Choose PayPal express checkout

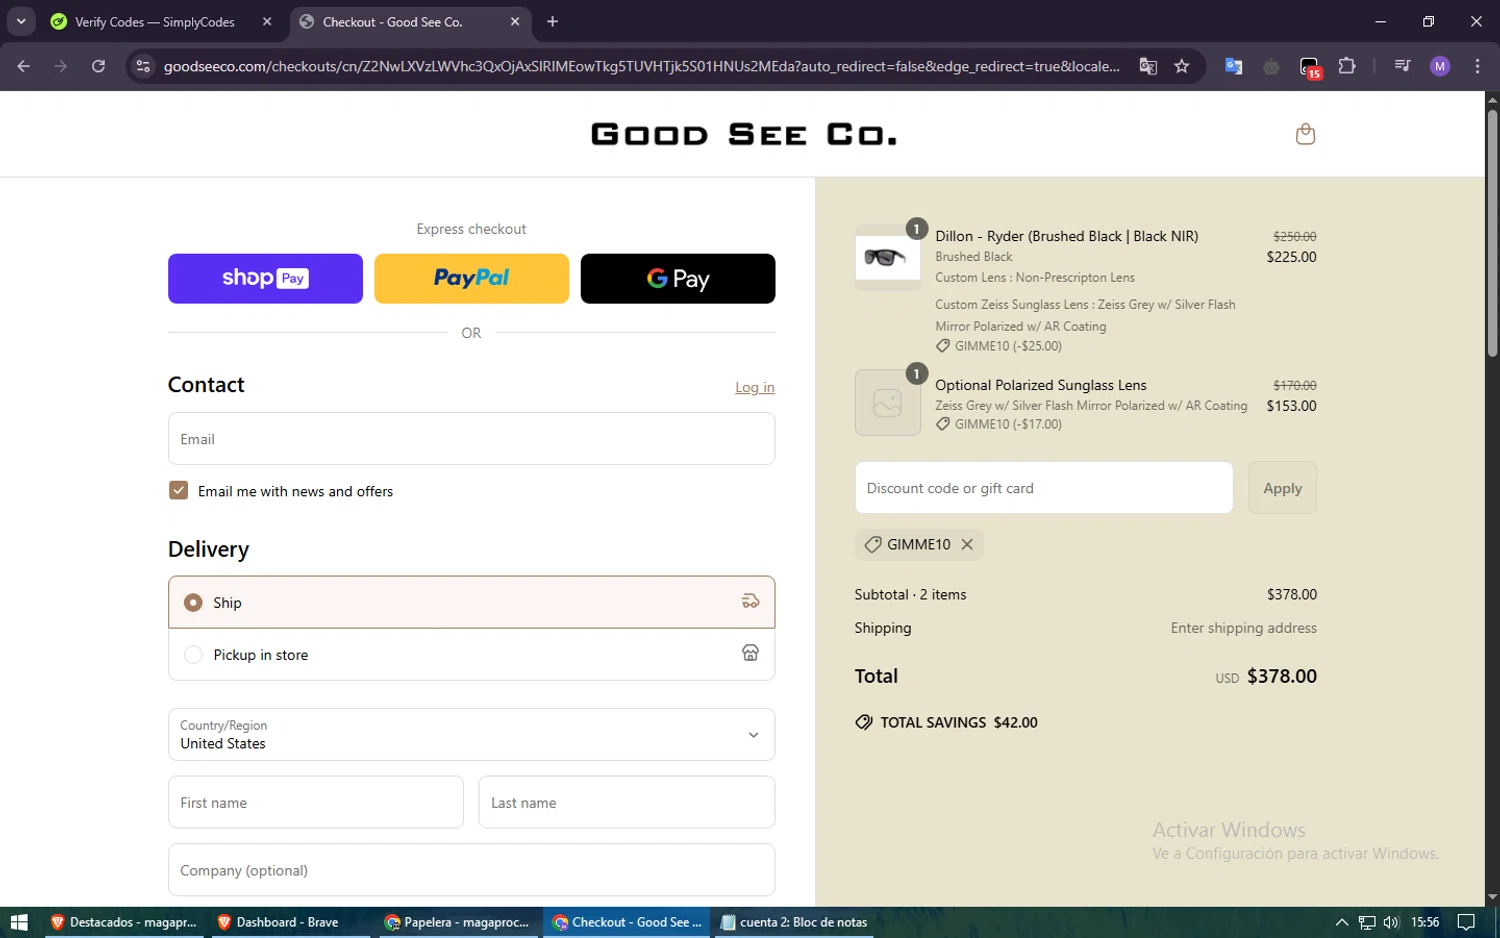tap(471, 278)
